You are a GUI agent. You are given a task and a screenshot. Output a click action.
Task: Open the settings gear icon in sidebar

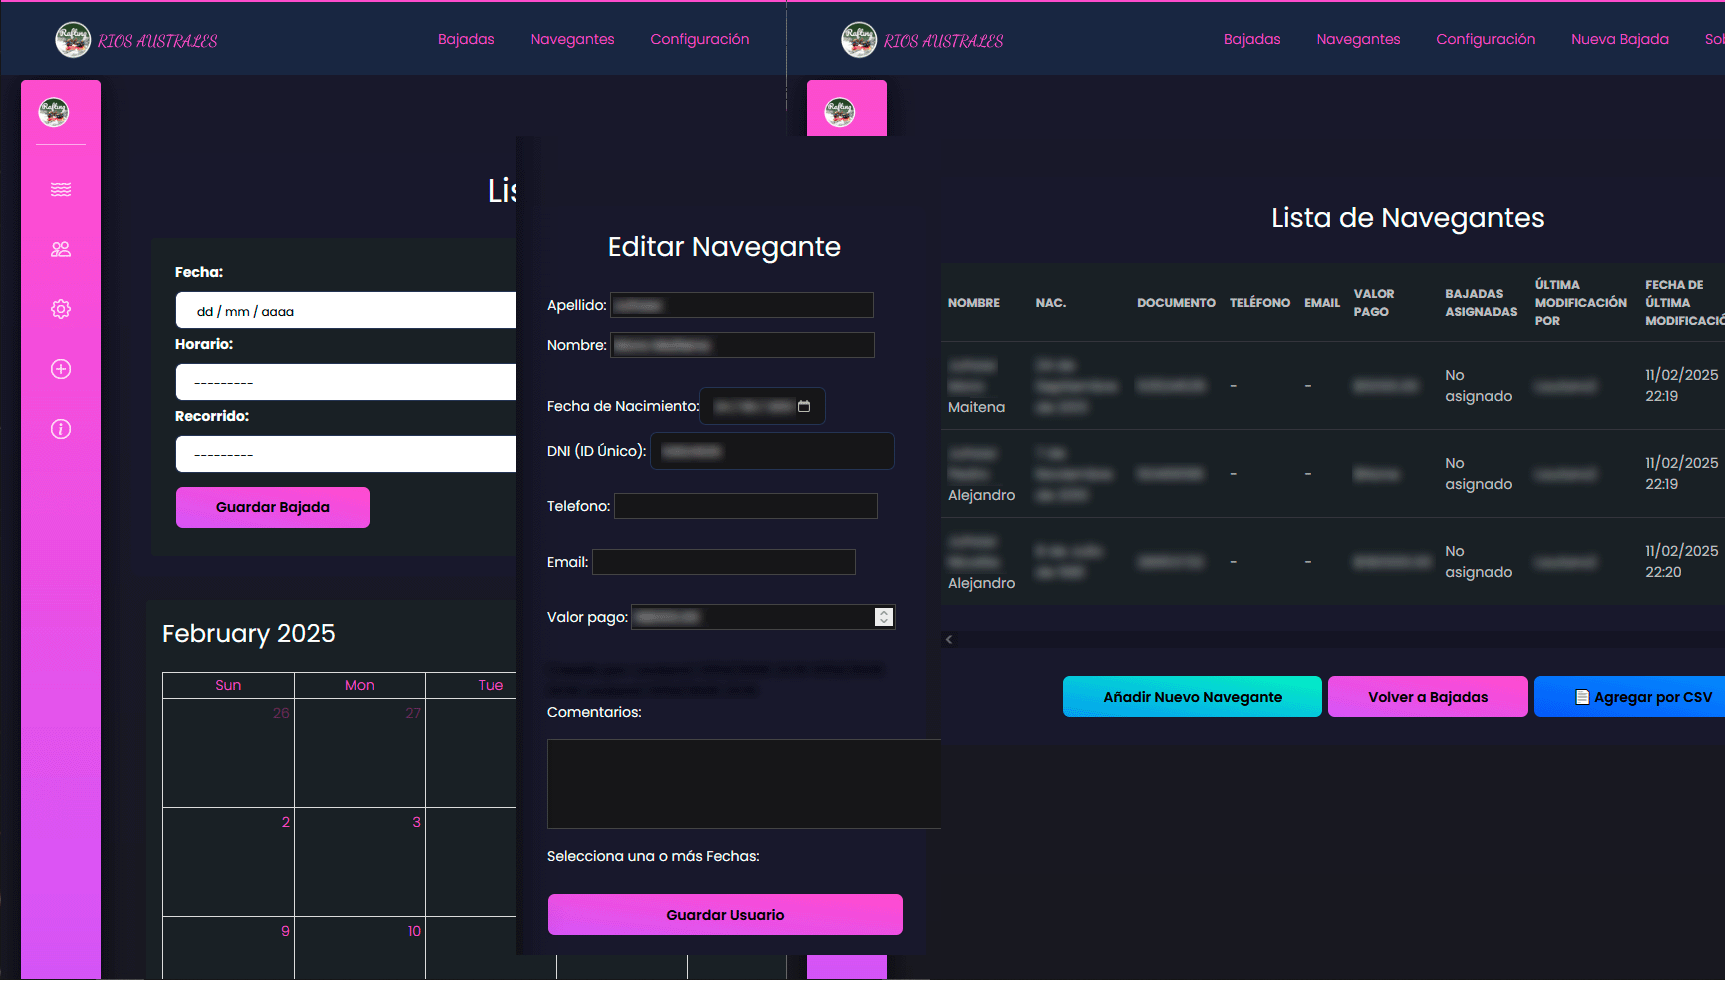(61, 309)
